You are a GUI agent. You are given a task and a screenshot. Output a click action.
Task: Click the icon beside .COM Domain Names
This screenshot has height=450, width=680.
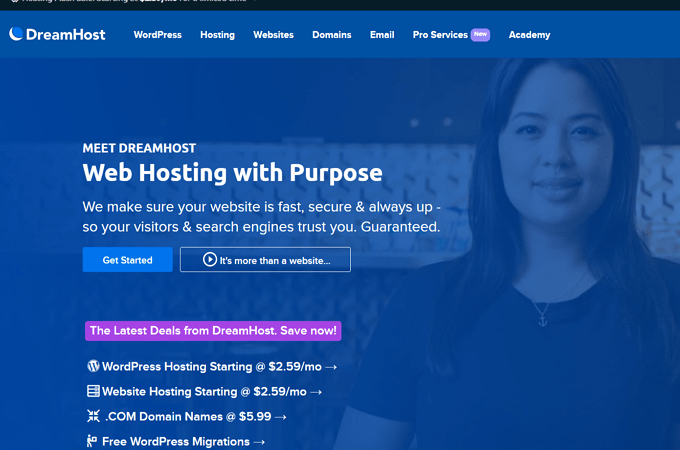93,416
